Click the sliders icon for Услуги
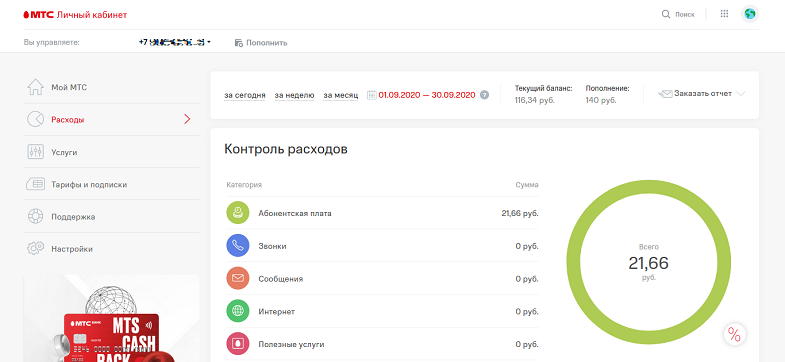 coord(36,152)
